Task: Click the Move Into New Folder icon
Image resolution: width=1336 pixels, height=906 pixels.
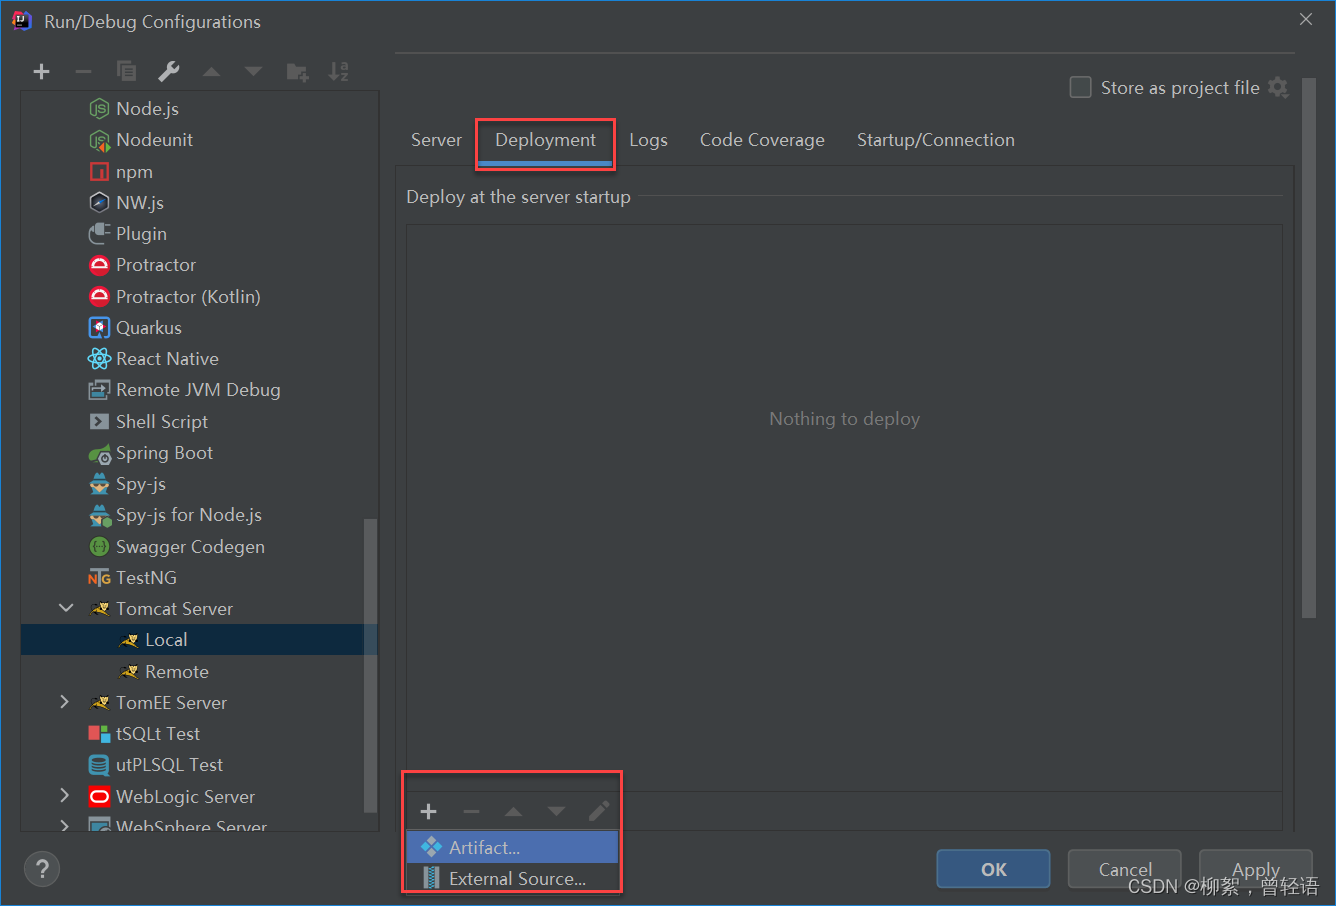Action: pos(297,71)
